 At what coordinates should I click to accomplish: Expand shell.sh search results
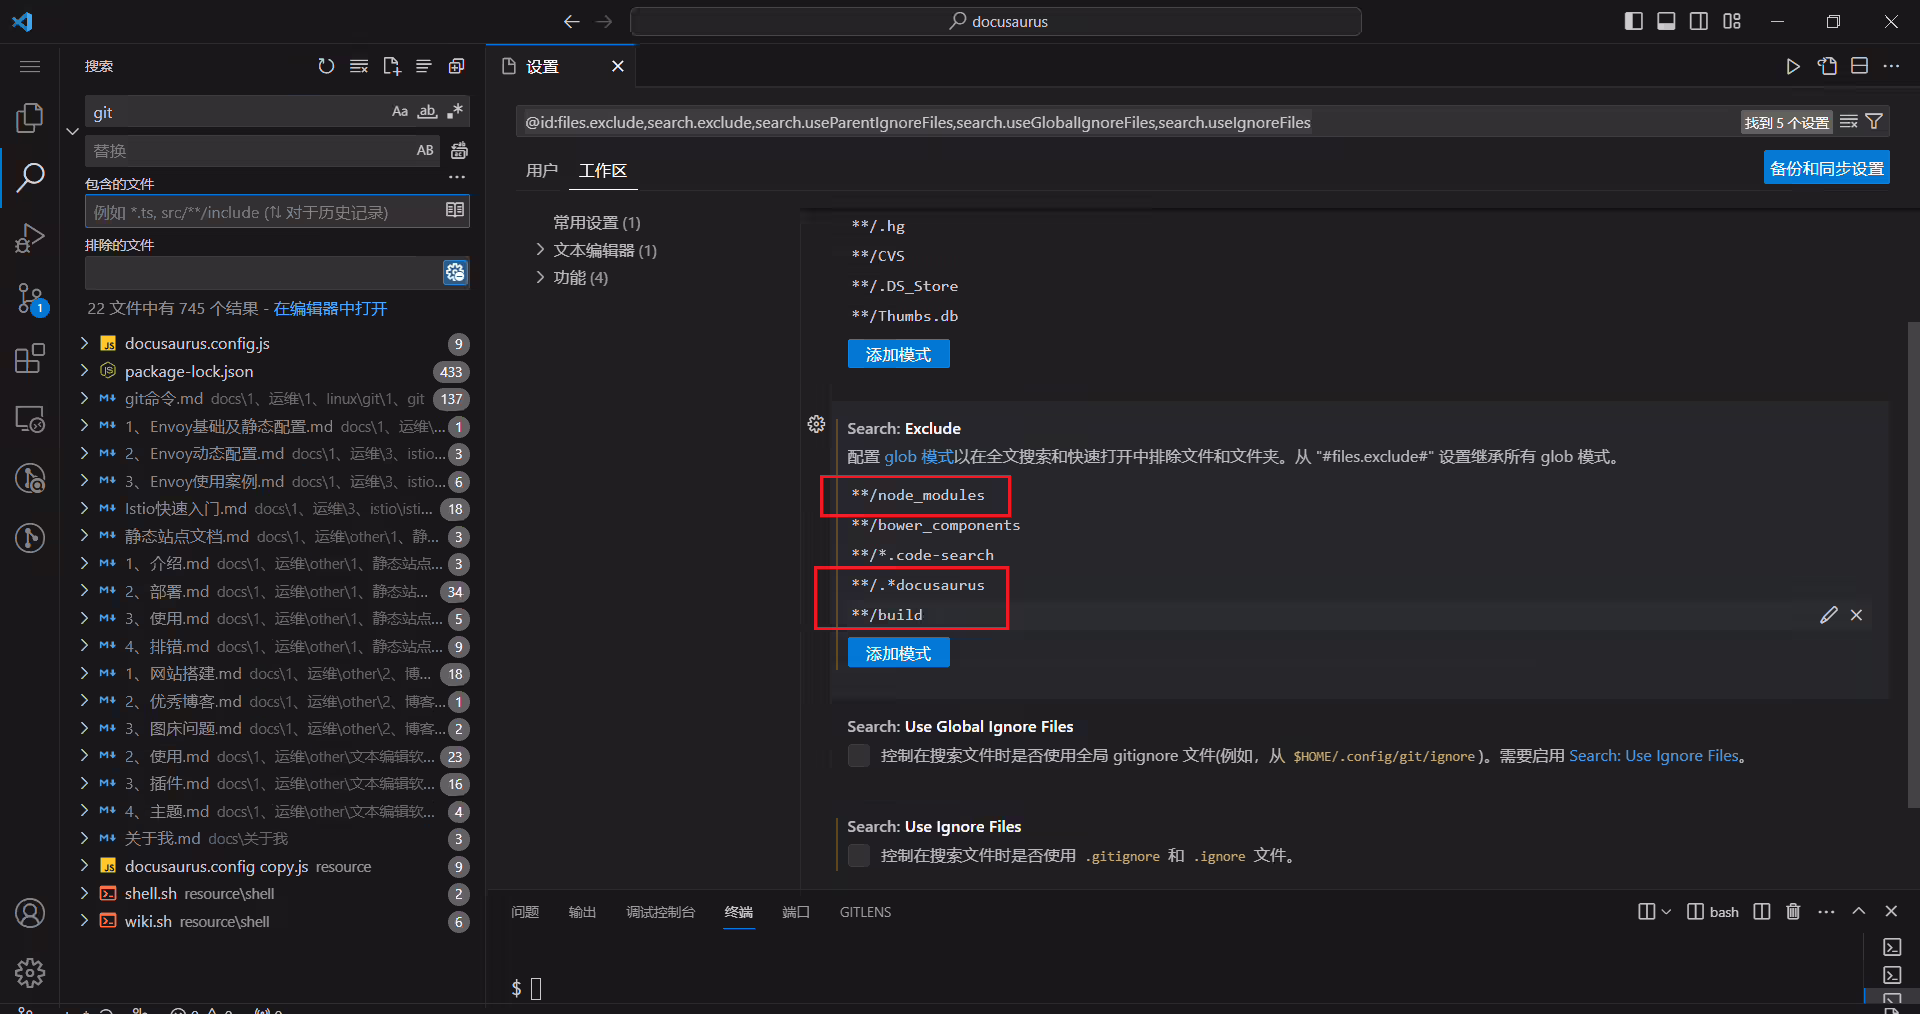pos(84,893)
